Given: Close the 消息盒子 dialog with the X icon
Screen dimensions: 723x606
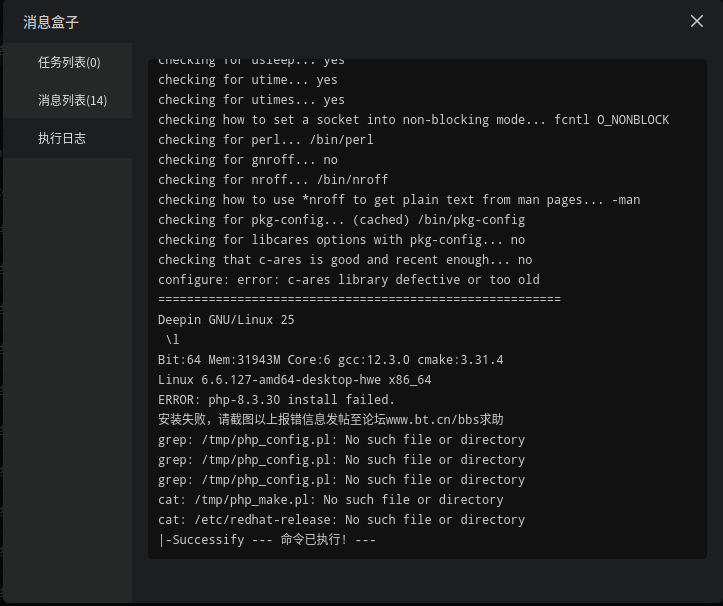Looking at the screenshot, I should [697, 21].
